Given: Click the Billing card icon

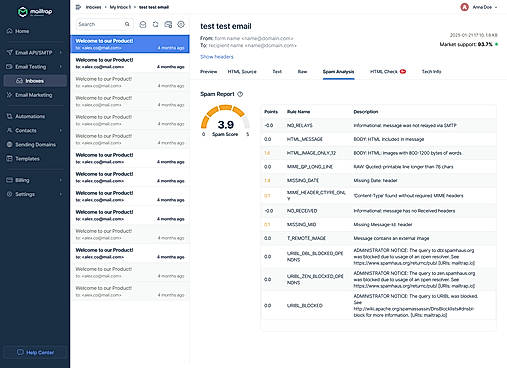Looking at the screenshot, I should coord(9,180).
